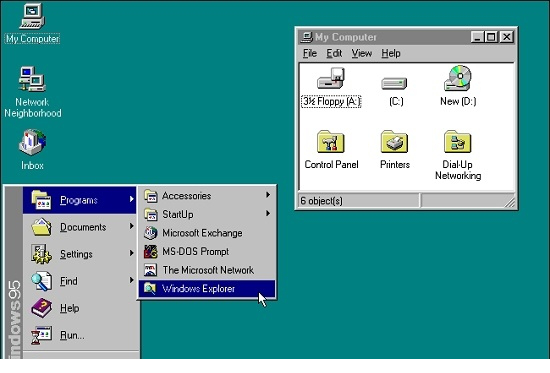This screenshot has height=373, width=550.
Task: Click the StartUp program group icon
Action: tap(150, 214)
